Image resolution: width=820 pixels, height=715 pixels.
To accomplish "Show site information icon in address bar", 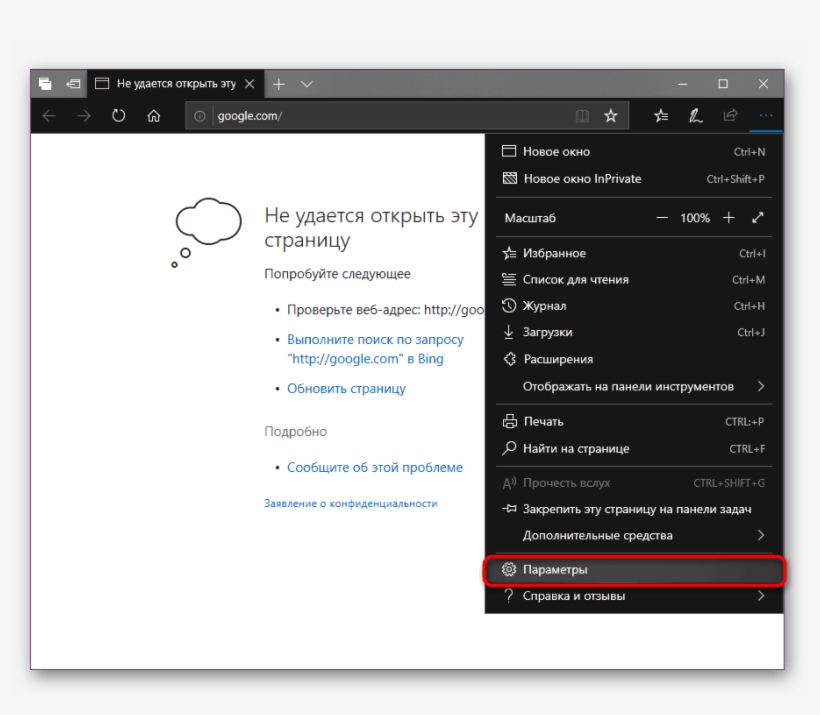I will click(199, 116).
